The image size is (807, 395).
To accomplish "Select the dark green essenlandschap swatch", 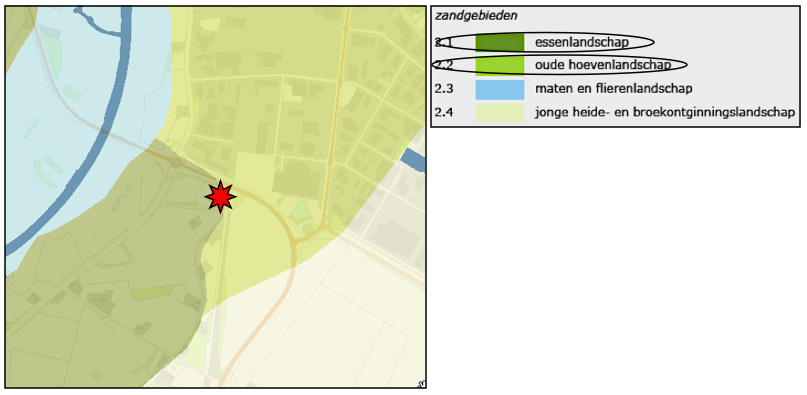I will point(499,42).
